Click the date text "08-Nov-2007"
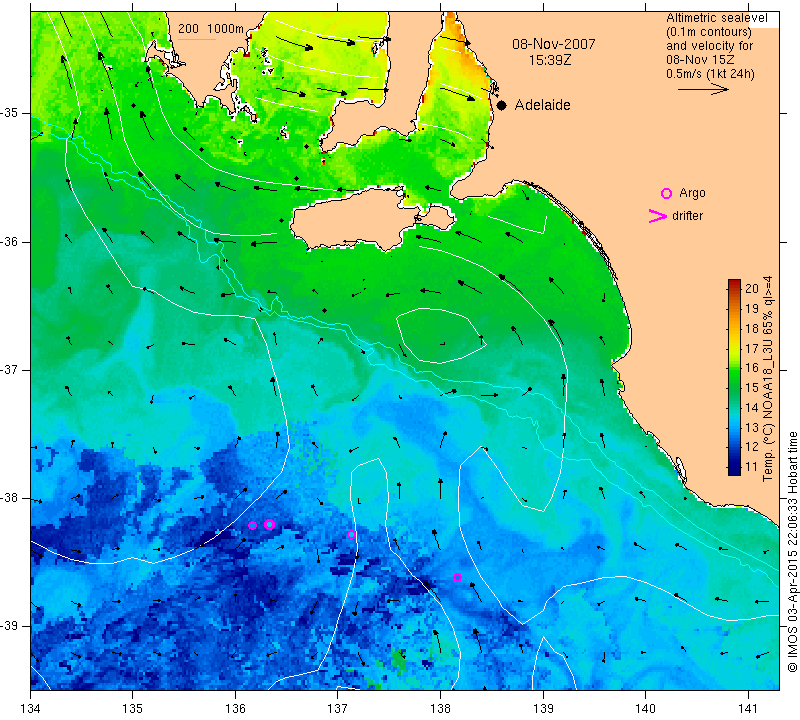 point(554,44)
